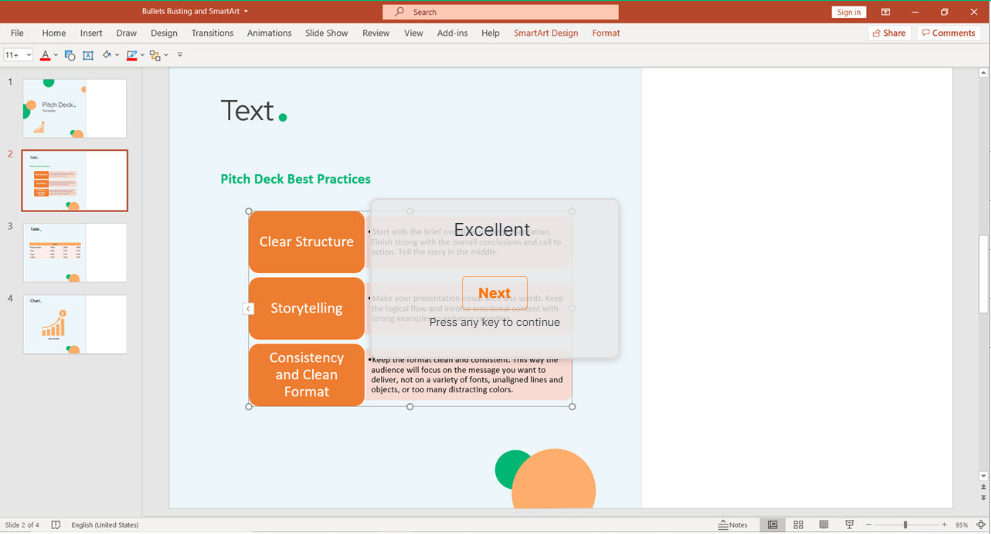The image size is (991, 534).
Task: Open the Draw tab
Action: (x=126, y=33)
